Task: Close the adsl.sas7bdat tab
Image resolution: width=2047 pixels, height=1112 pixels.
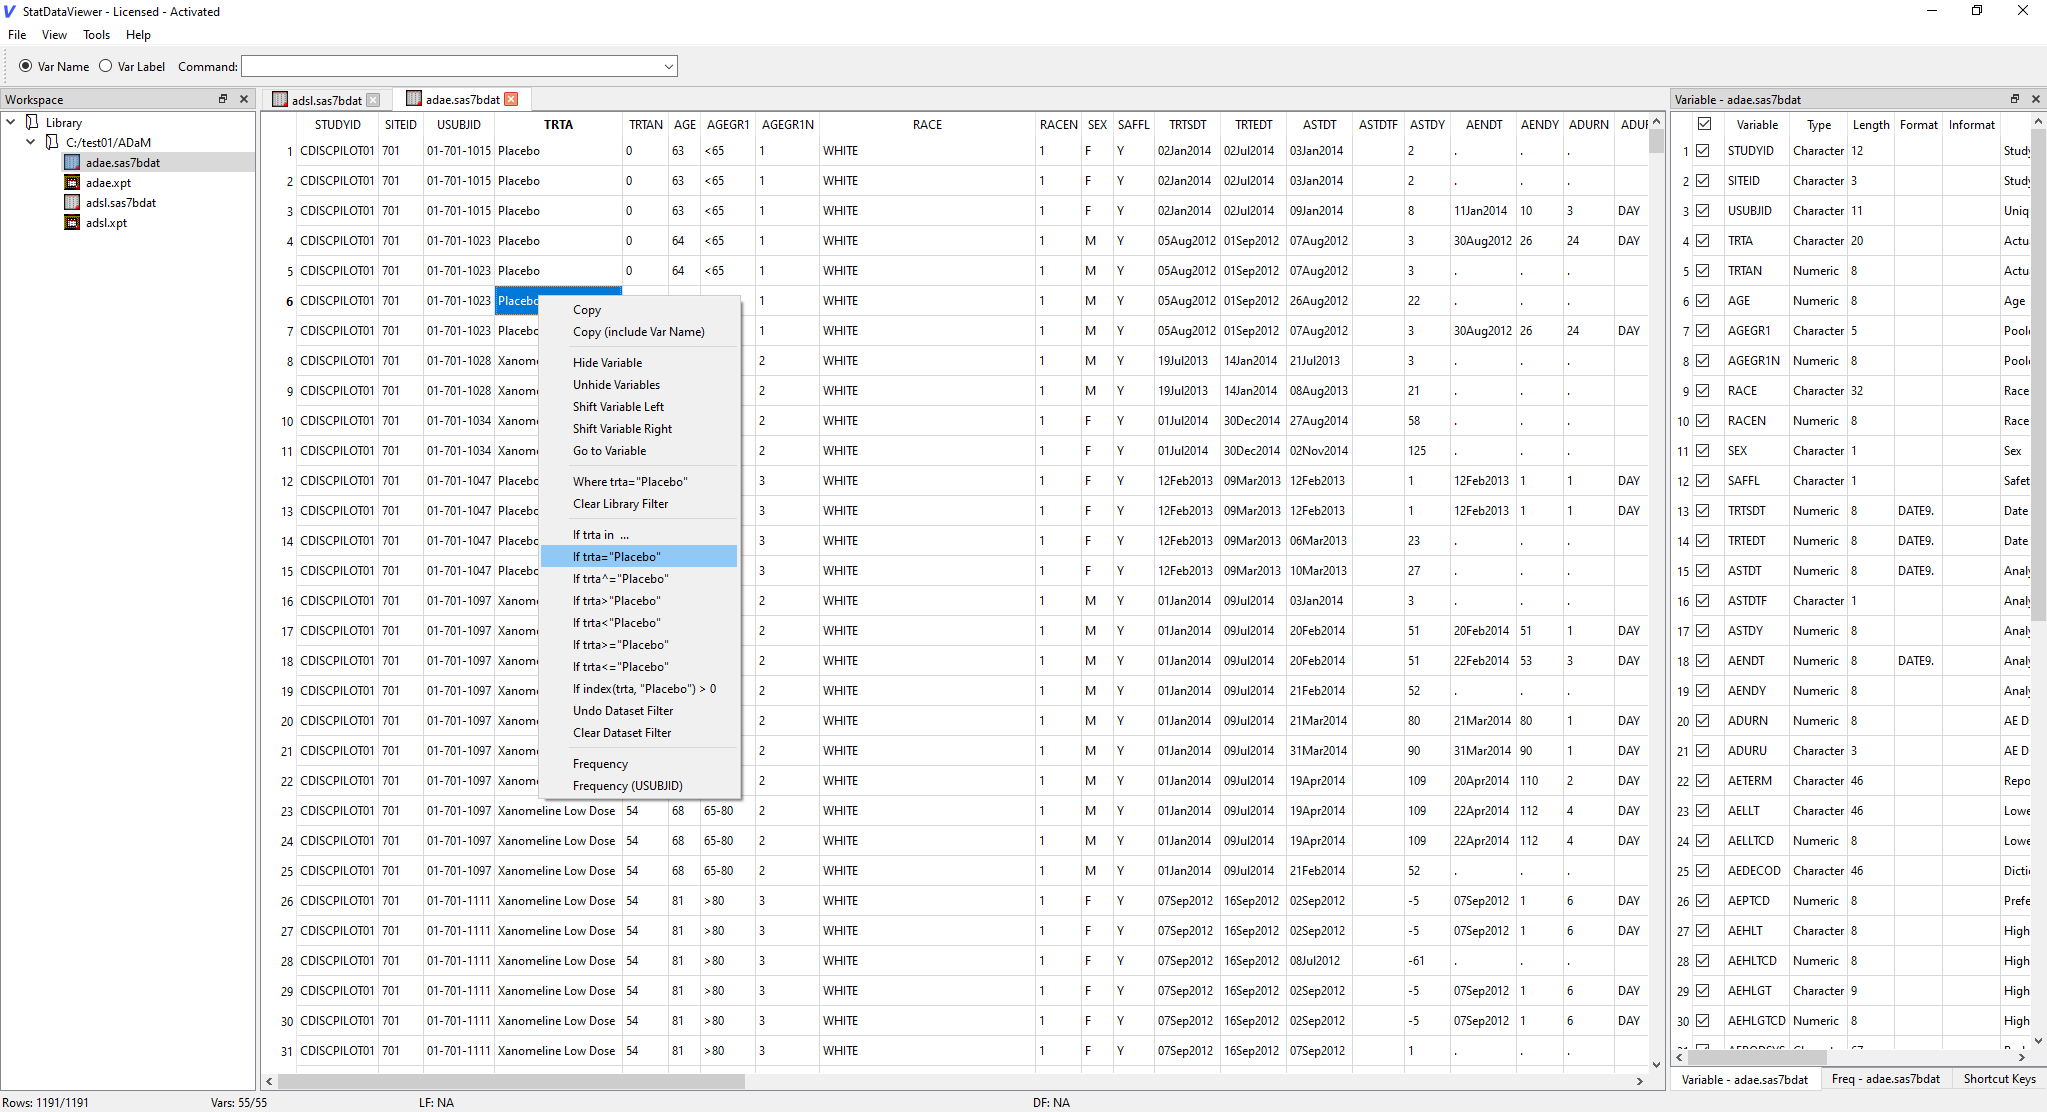Action: 373,100
